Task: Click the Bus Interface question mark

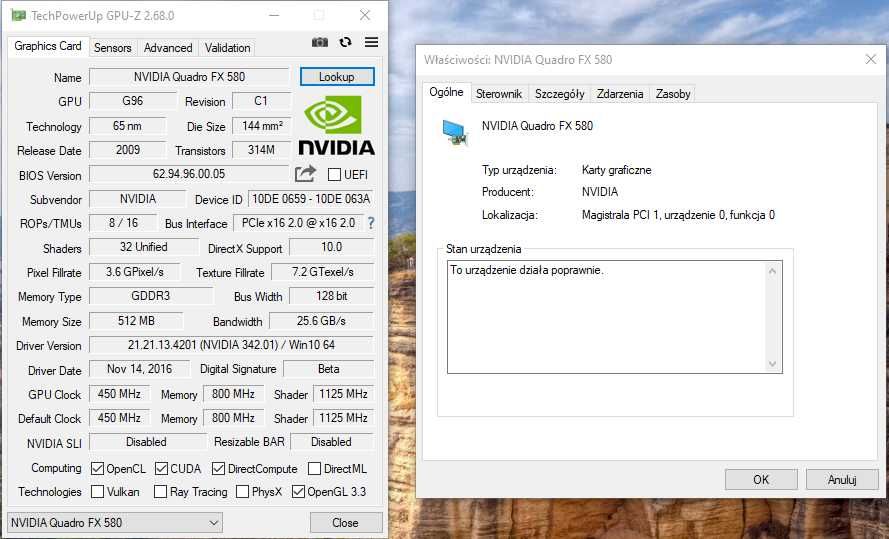Action: pyautogui.click(x=371, y=223)
